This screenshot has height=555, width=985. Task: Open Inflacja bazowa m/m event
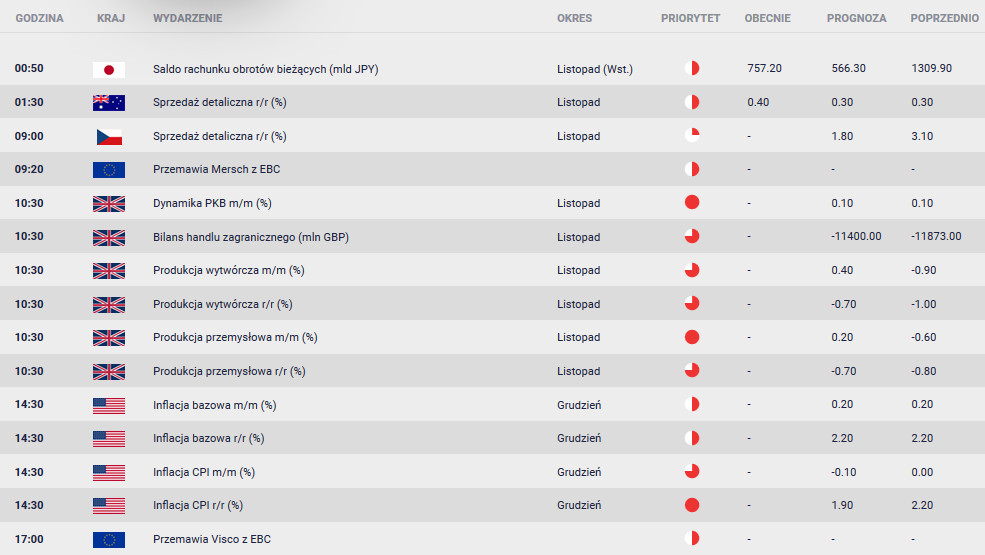[x=214, y=404]
